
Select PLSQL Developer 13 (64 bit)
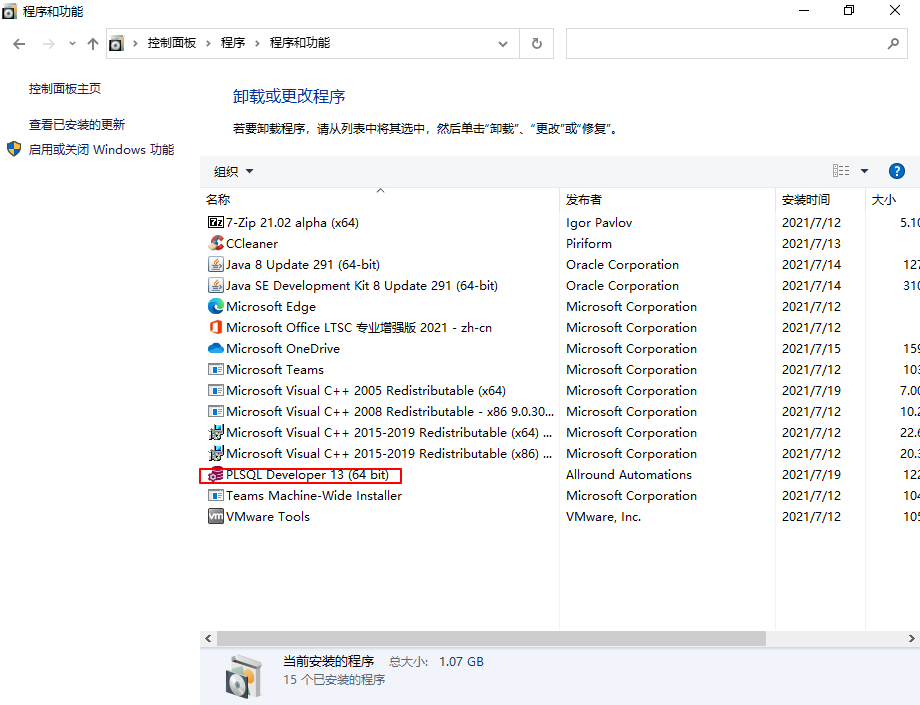[x=307, y=474]
